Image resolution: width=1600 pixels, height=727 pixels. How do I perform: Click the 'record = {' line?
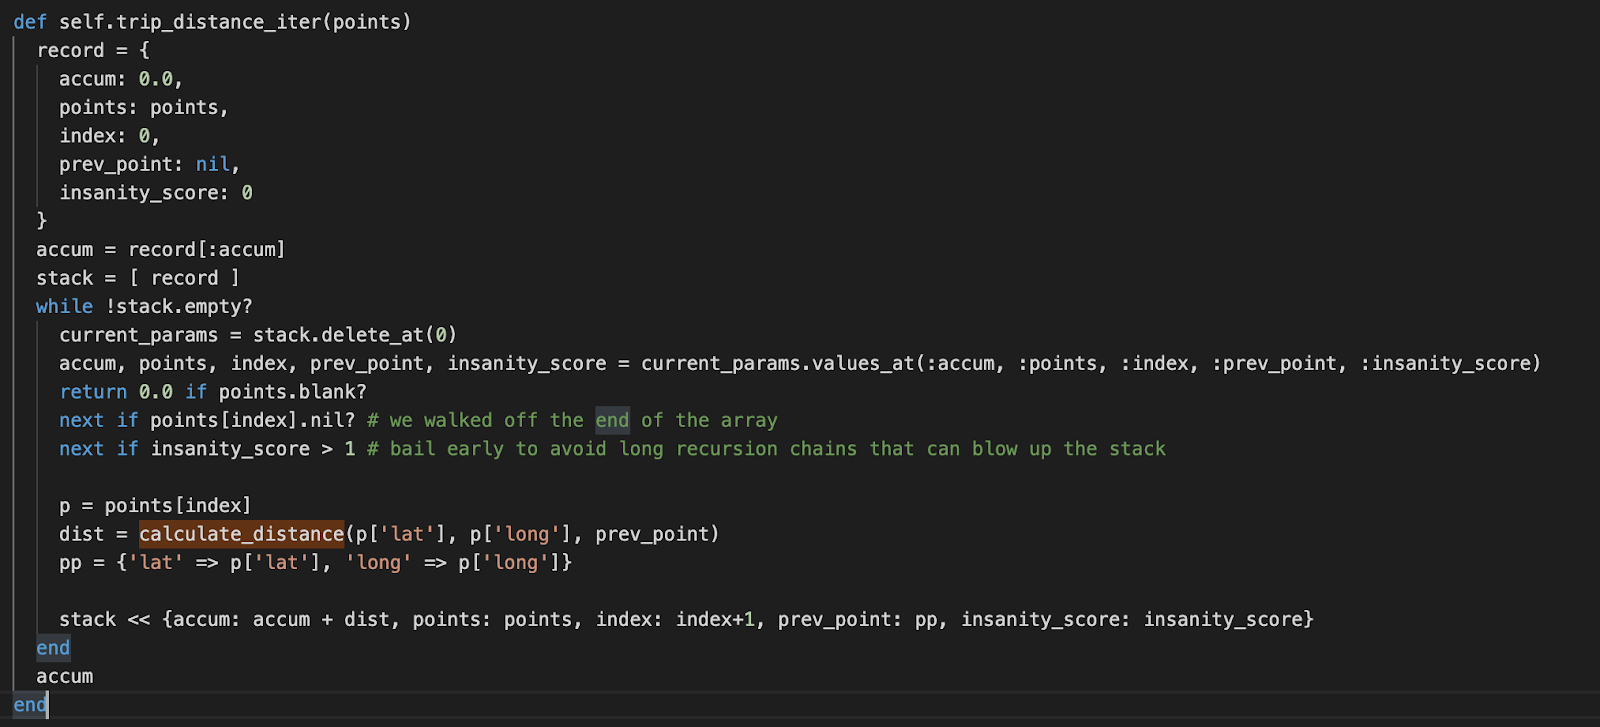[x=93, y=50]
